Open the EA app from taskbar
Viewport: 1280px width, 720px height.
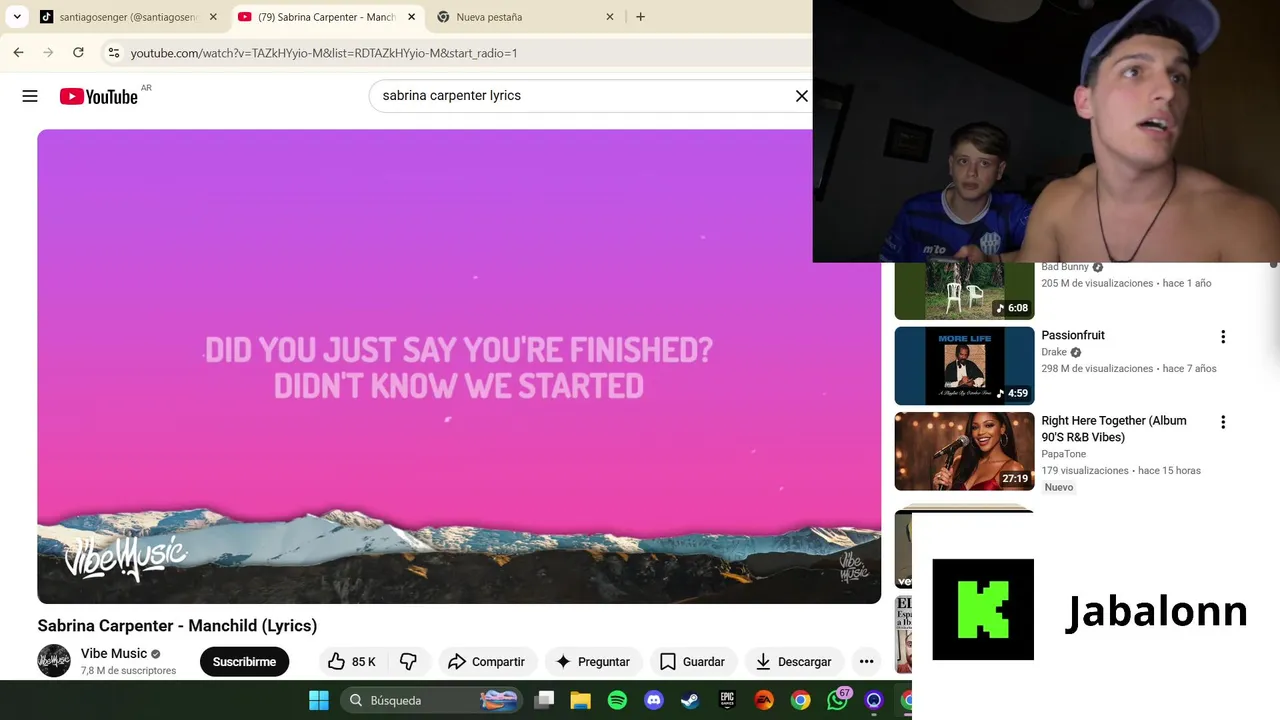click(764, 700)
